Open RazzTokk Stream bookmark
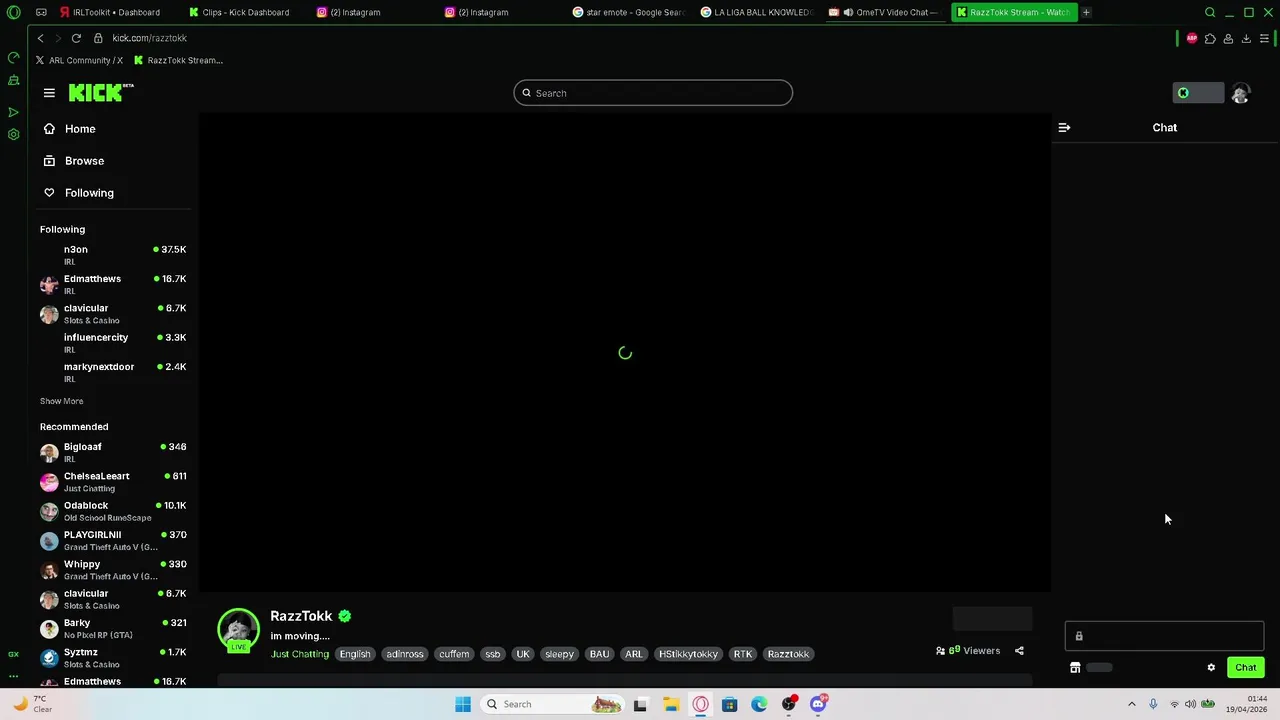 click(179, 60)
